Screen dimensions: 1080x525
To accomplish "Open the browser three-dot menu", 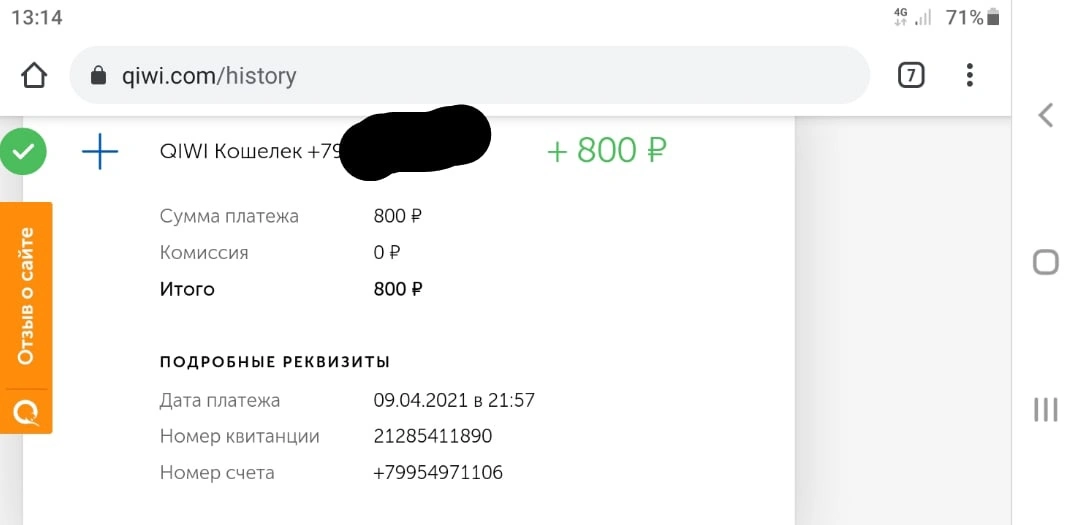I will coord(969,75).
